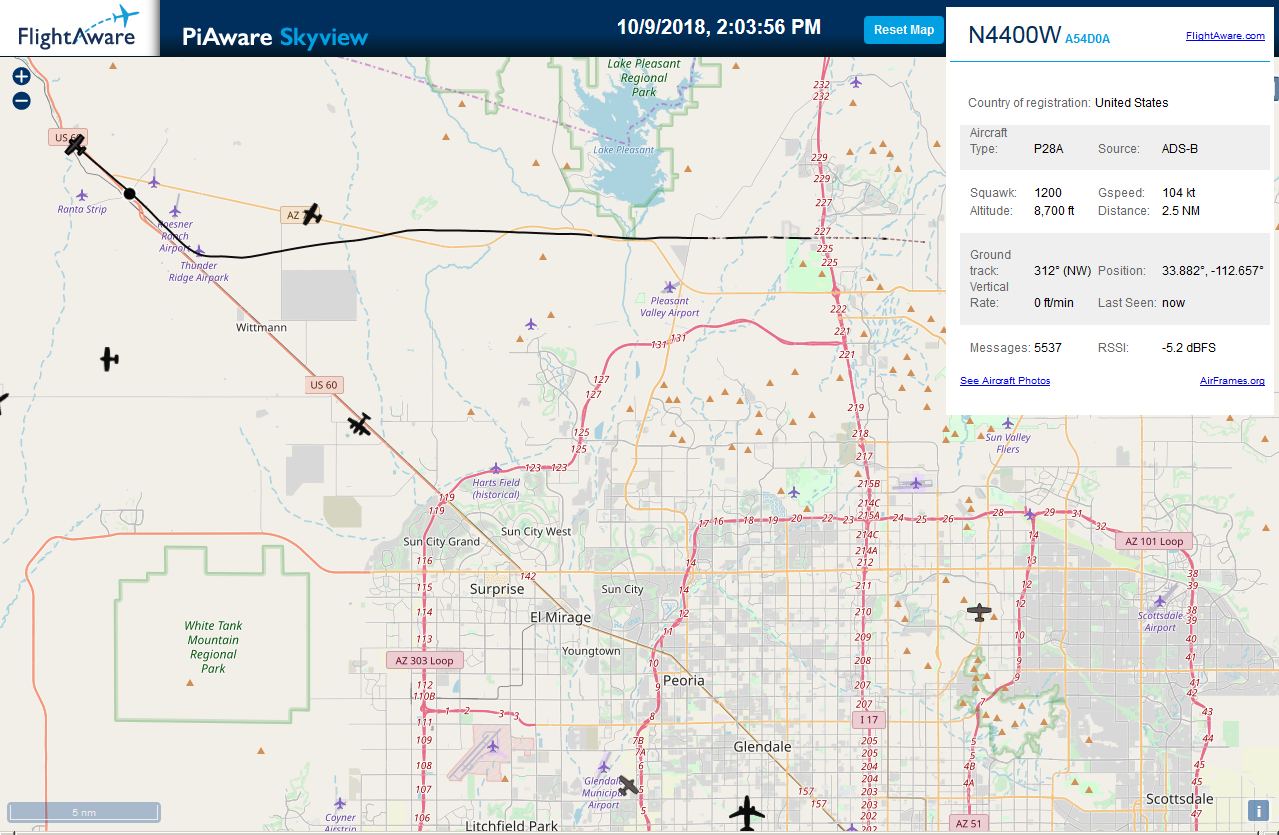
Task: Click the AZ 303 Loop highway shield
Action: click(423, 660)
